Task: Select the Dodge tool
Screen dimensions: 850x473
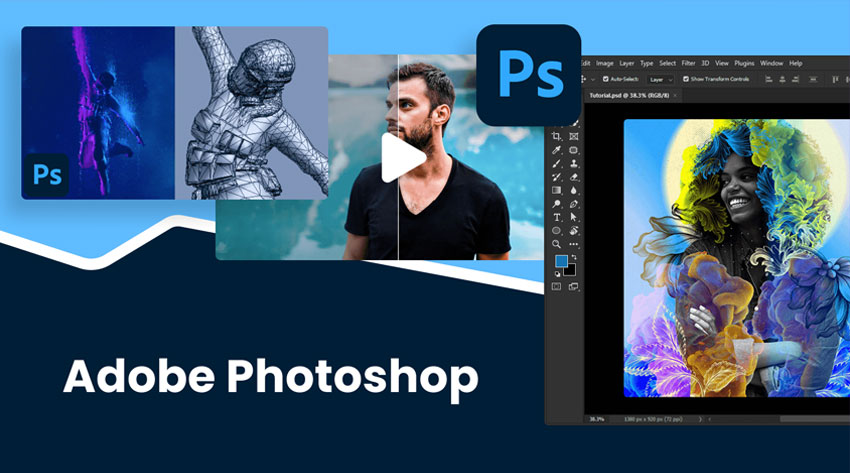Action: [556, 204]
